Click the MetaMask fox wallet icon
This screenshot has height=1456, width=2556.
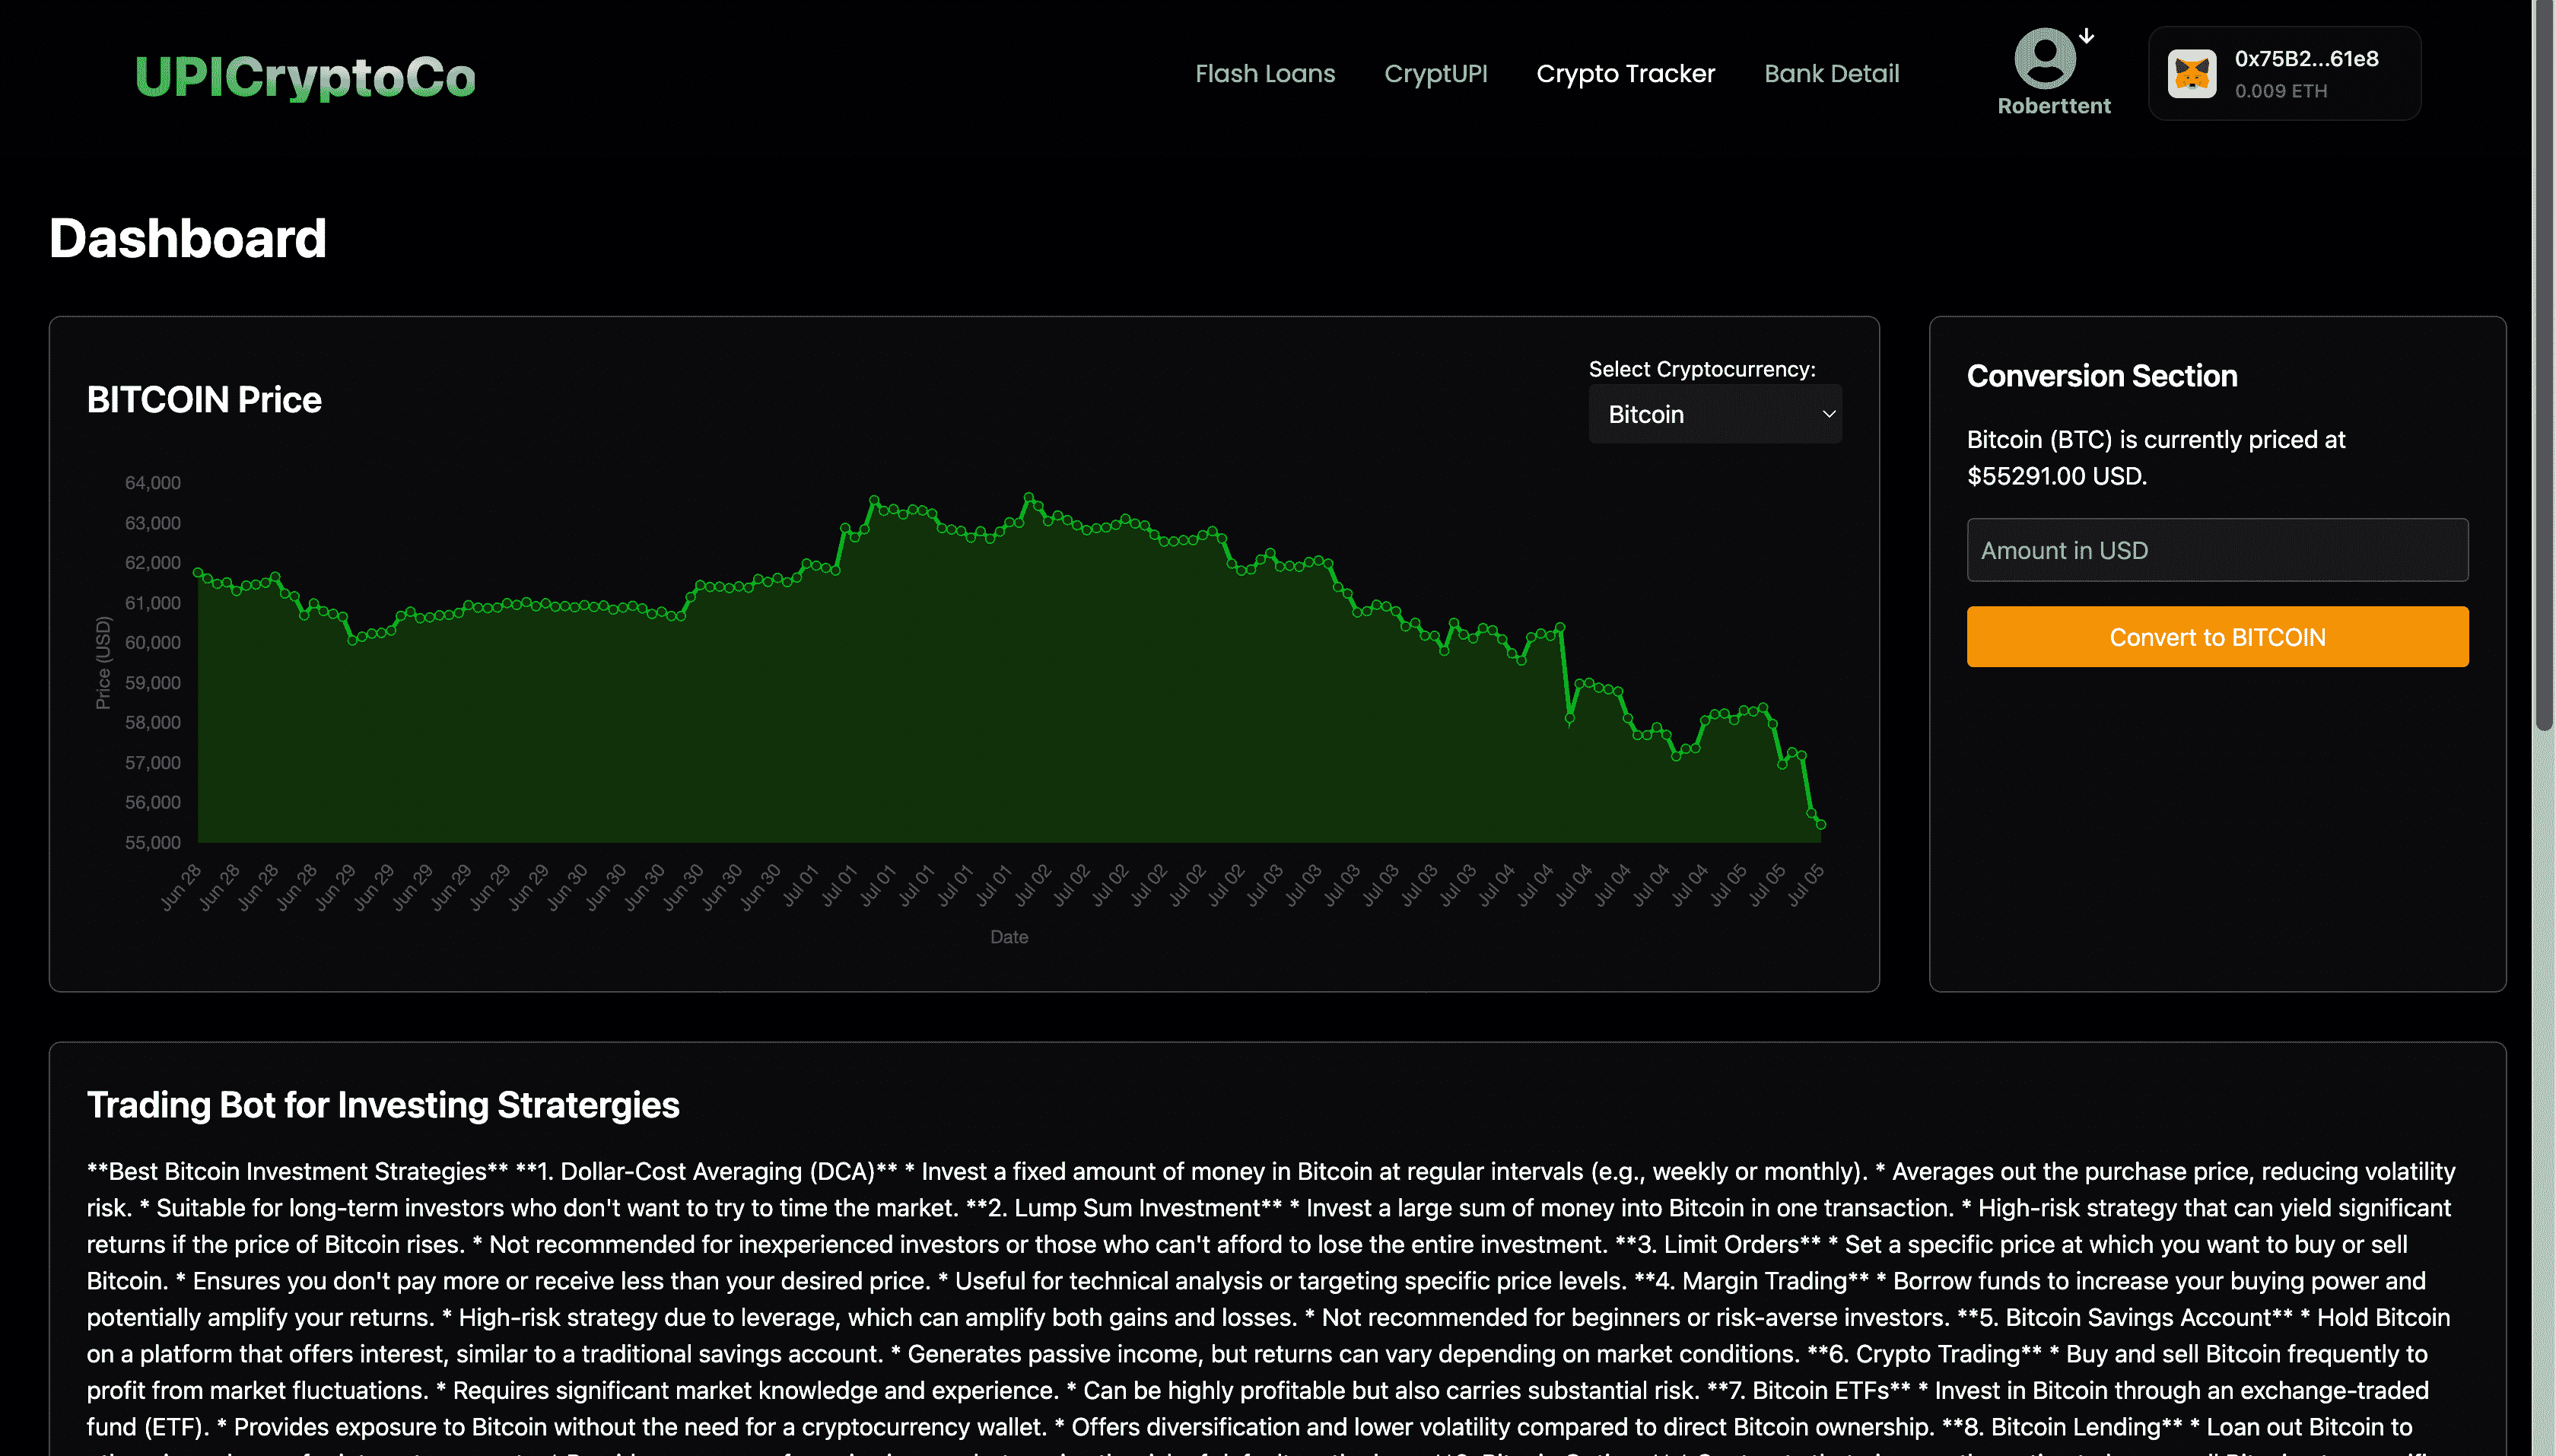pos(2191,74)
